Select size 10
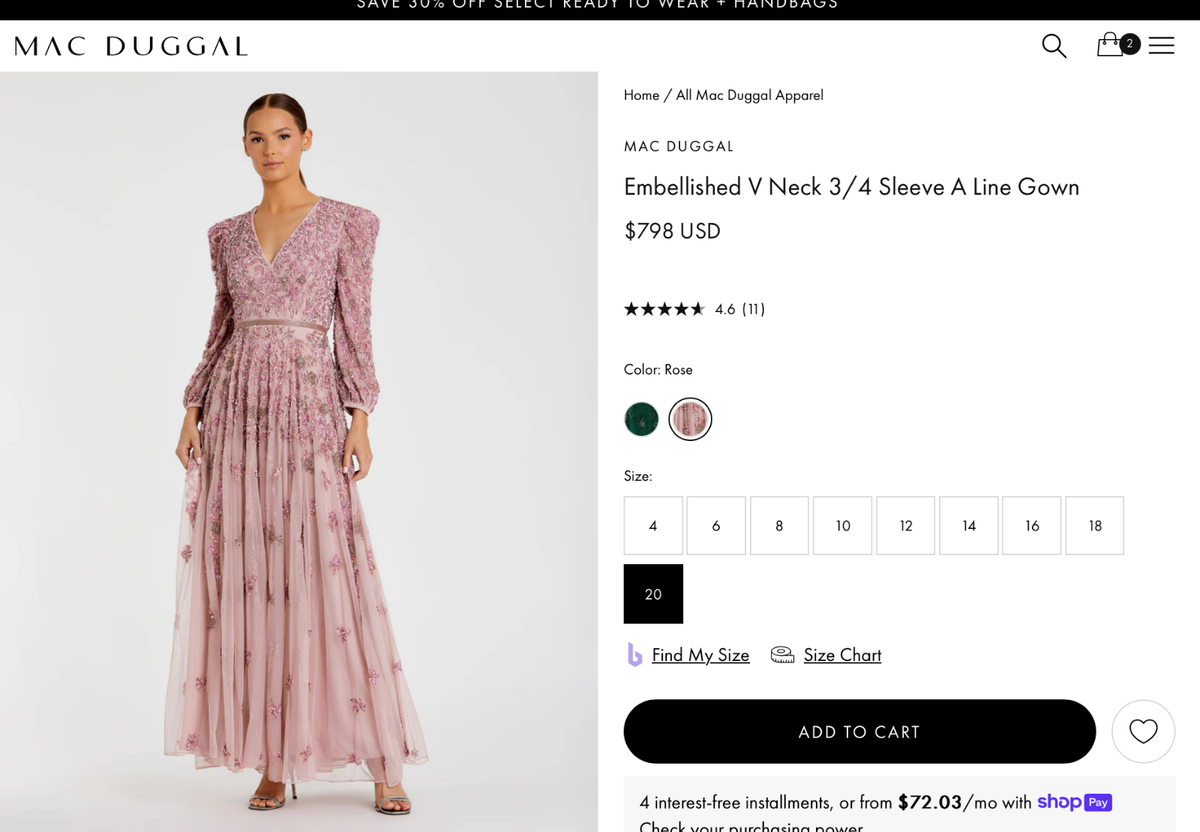 click(x=842, y=526)
